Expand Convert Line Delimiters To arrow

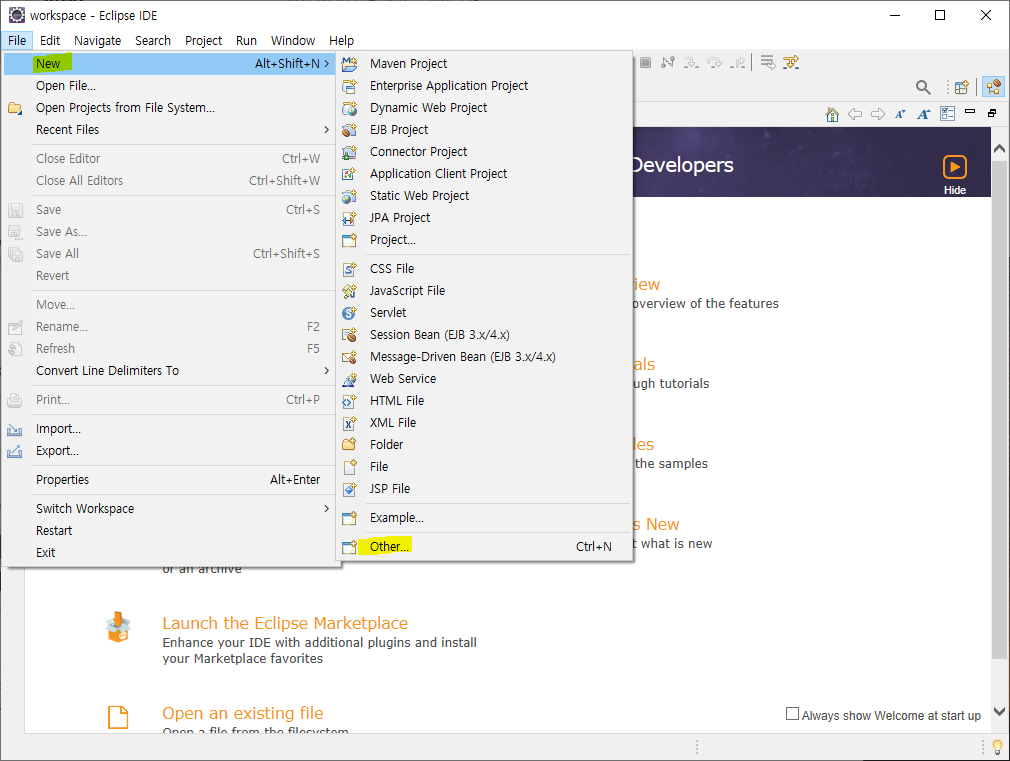click(327, 371)
